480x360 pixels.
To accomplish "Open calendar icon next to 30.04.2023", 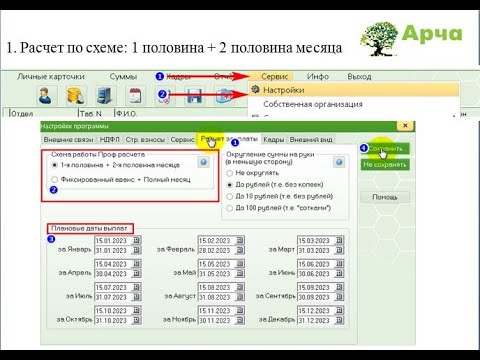I will point(136,273).
